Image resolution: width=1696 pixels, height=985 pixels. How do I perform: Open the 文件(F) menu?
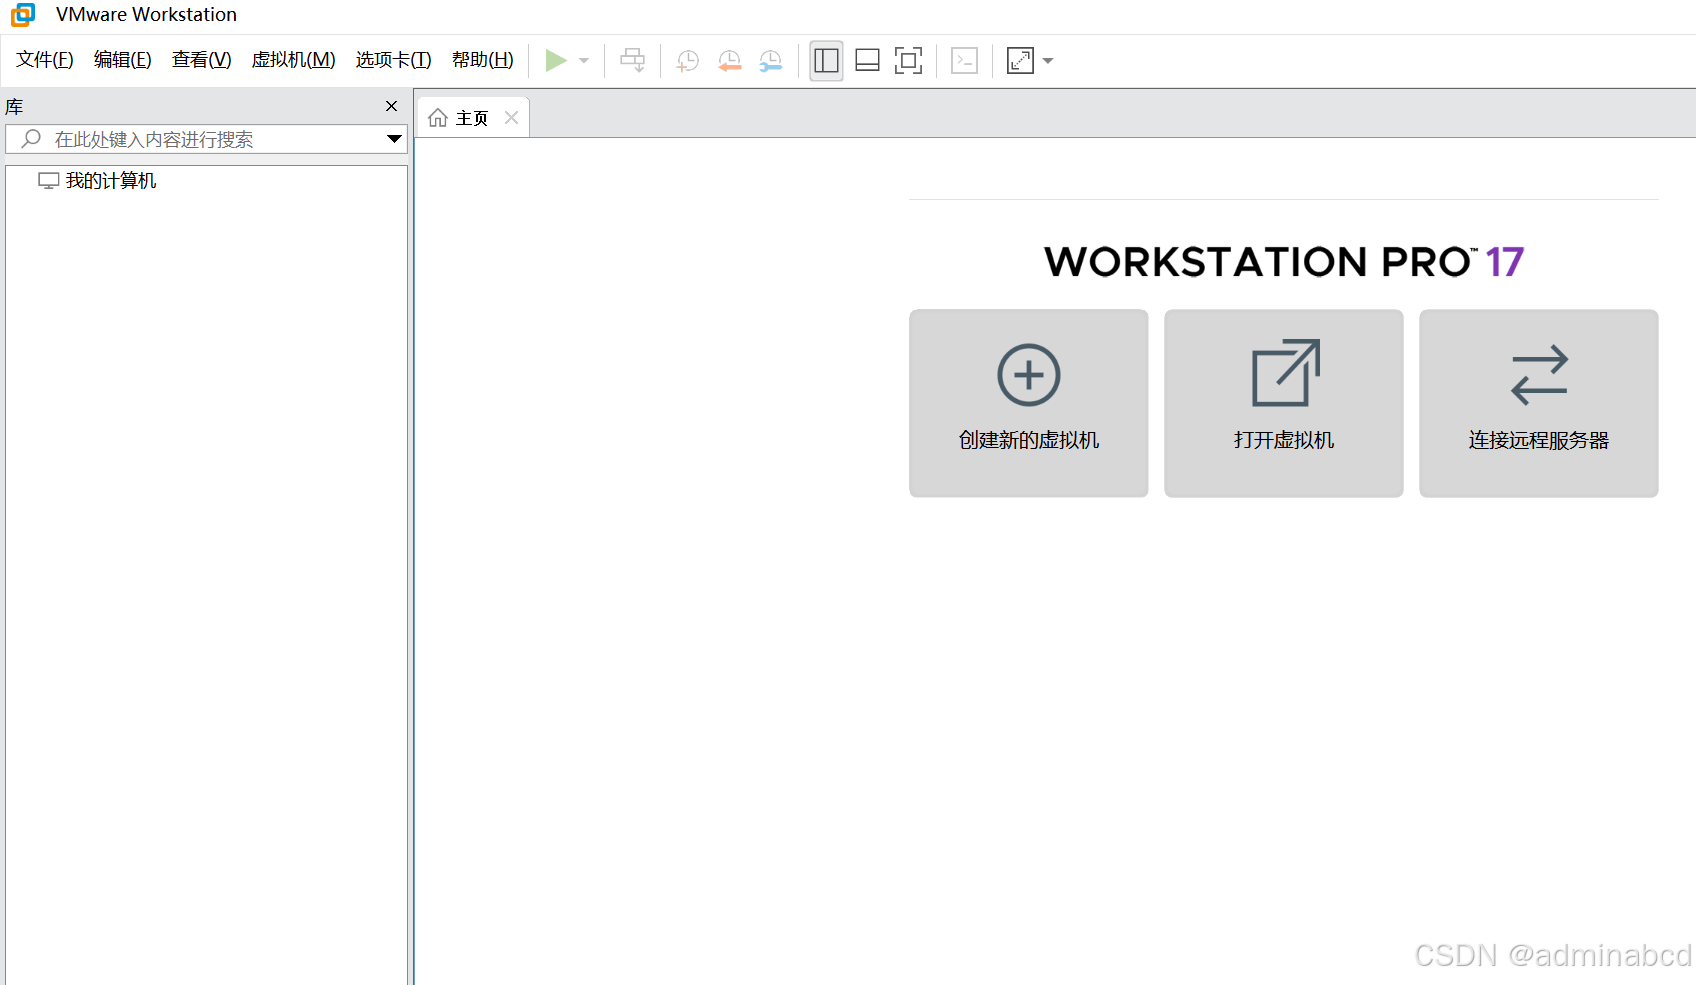pyautogui.click(x=45, y=60)
